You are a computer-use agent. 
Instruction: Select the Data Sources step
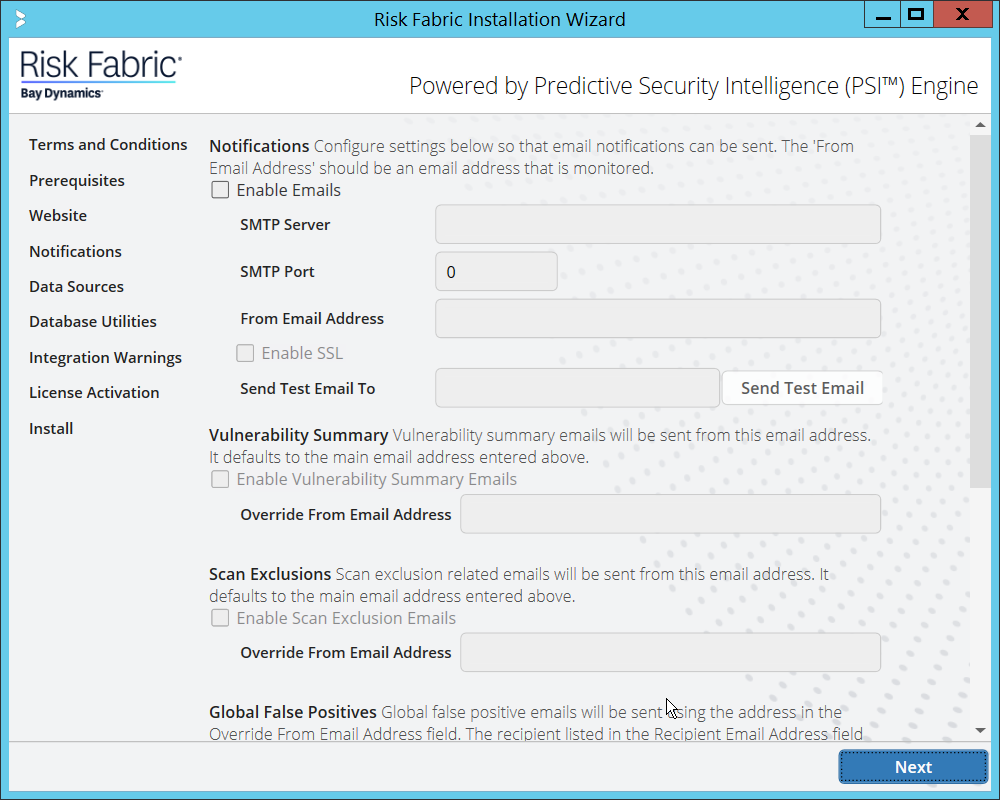[76, 287]
